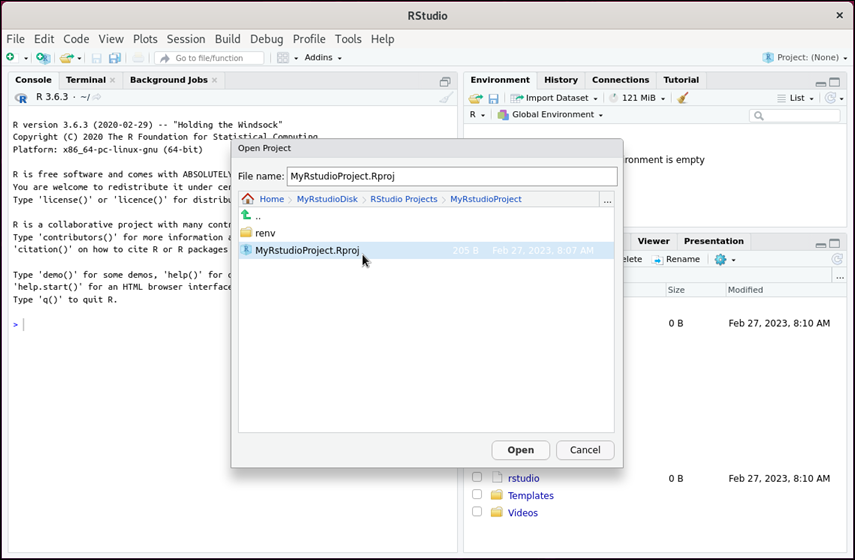
Task: Click the Print icon in main toolbar
Action: coord(139,58)
